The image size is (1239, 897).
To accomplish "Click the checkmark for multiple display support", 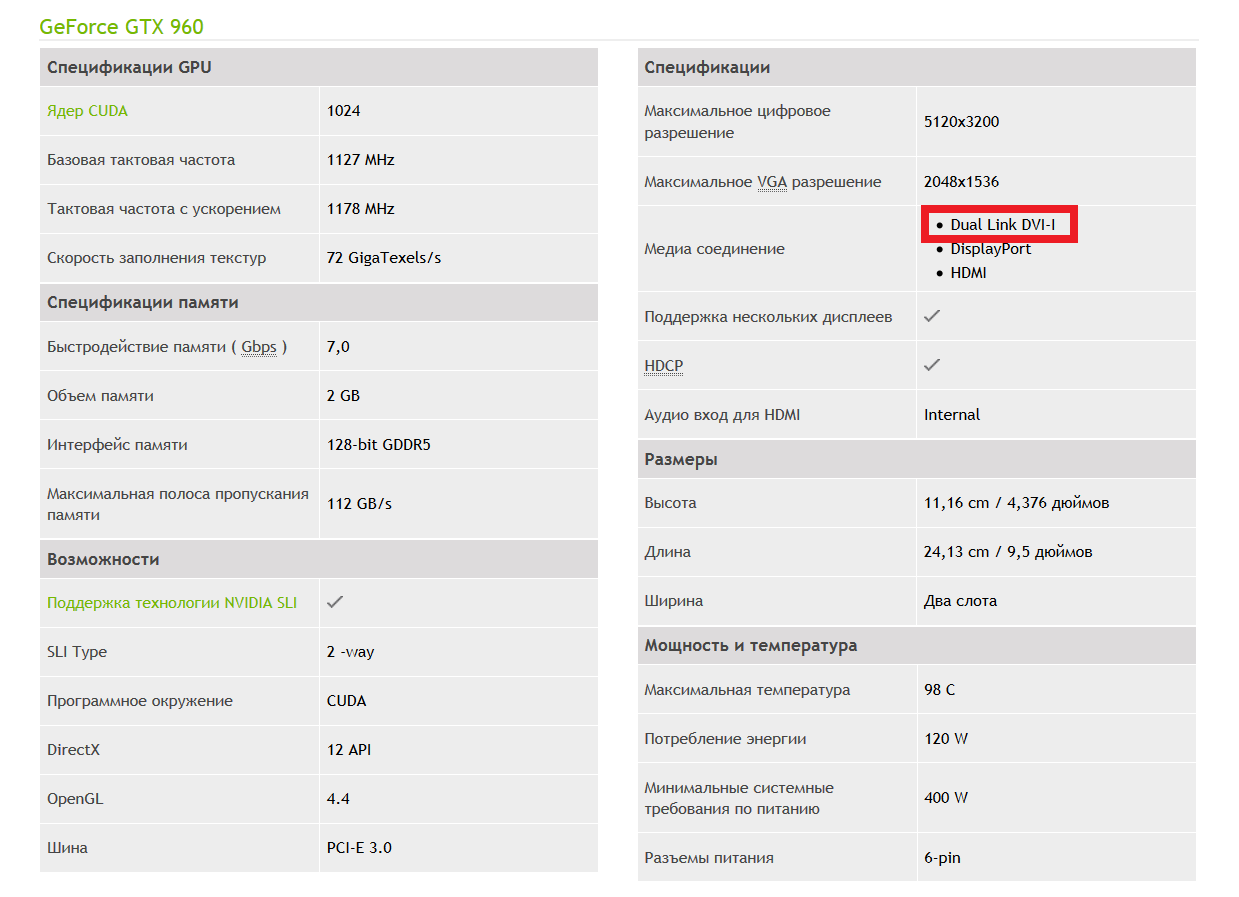I will pos(932,316).
